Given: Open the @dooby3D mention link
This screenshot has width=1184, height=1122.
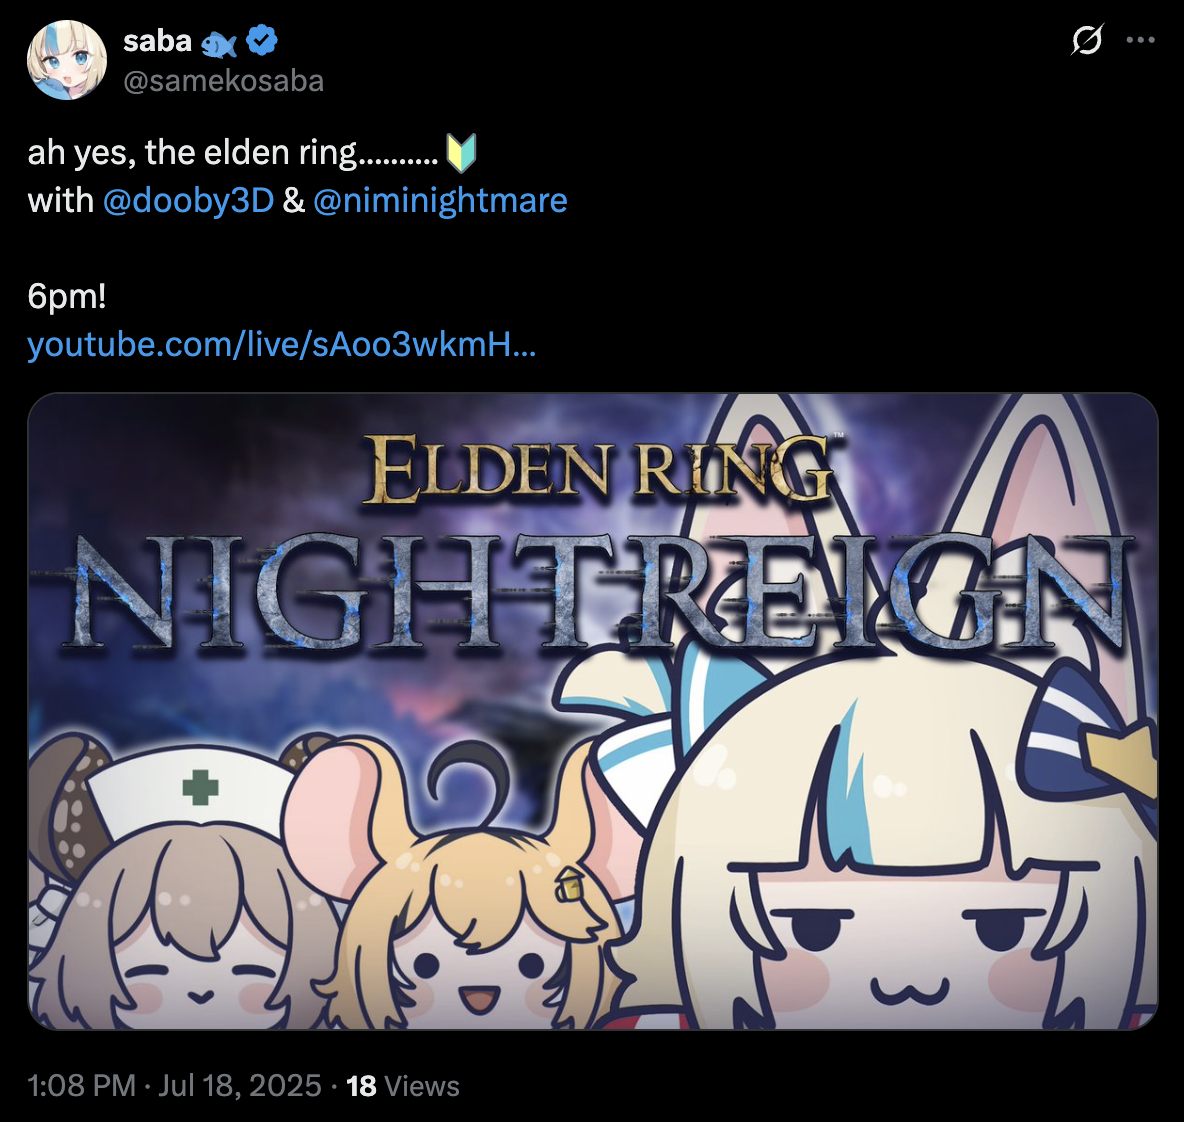Looking at the screenshot, I should [x=188, y=201].
